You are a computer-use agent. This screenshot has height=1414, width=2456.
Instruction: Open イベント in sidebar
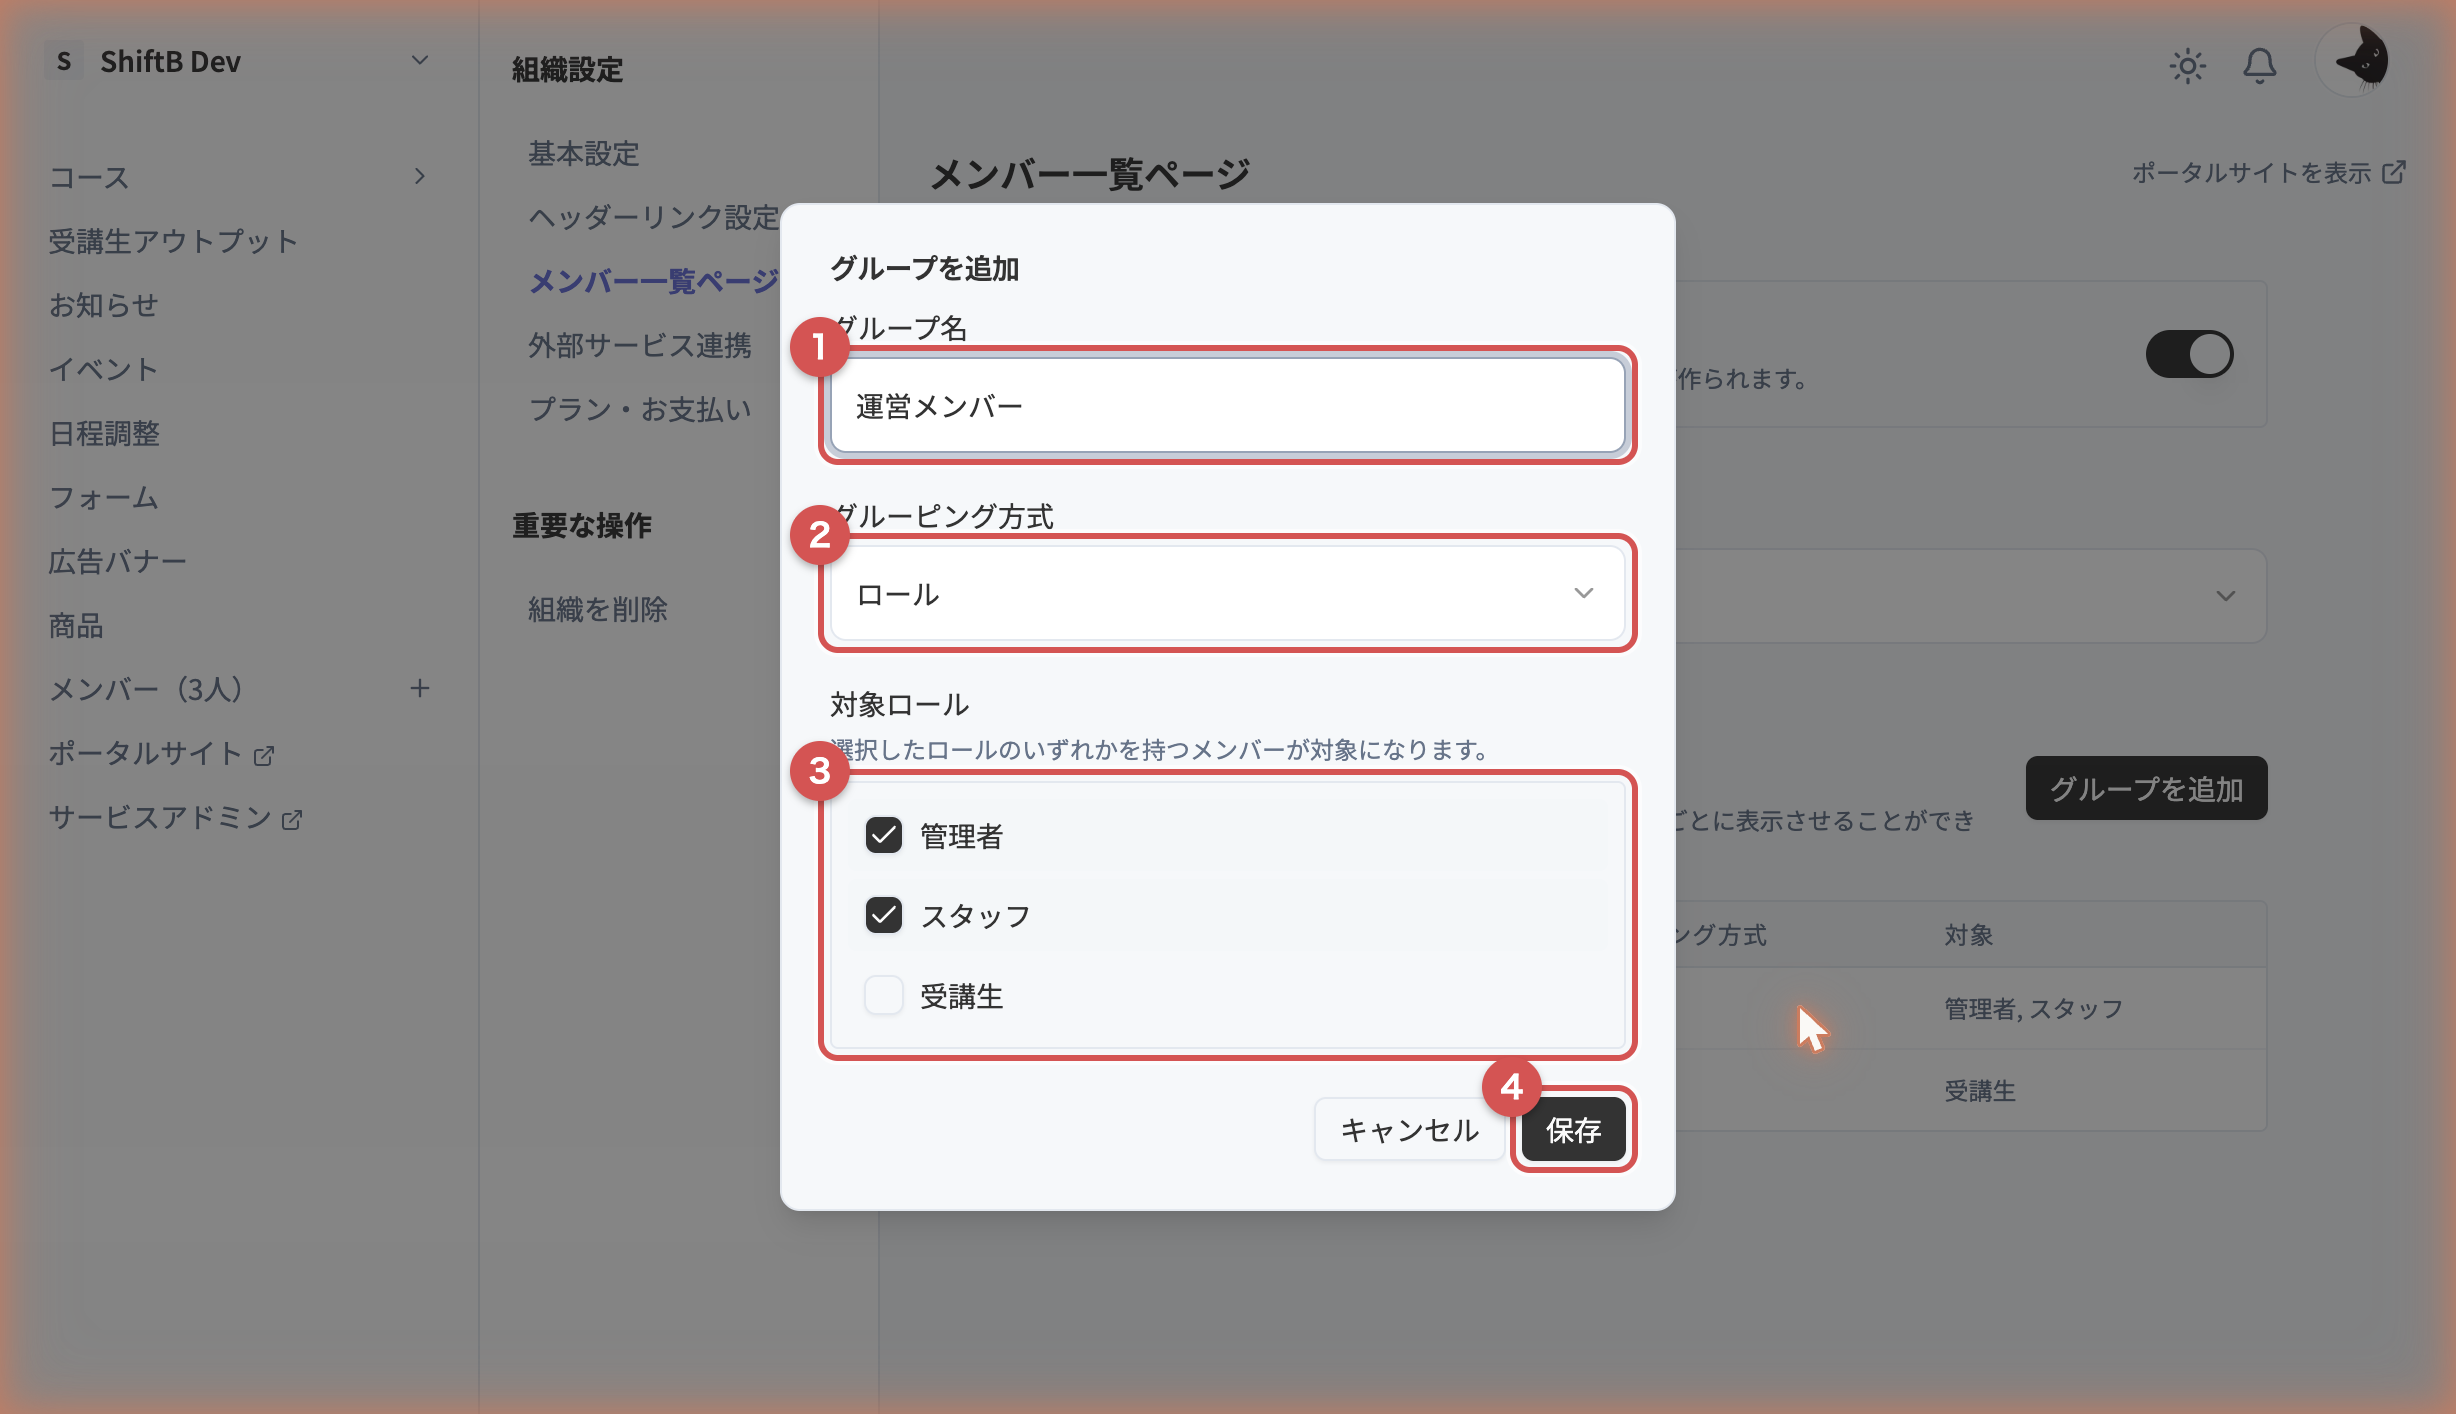104,369
